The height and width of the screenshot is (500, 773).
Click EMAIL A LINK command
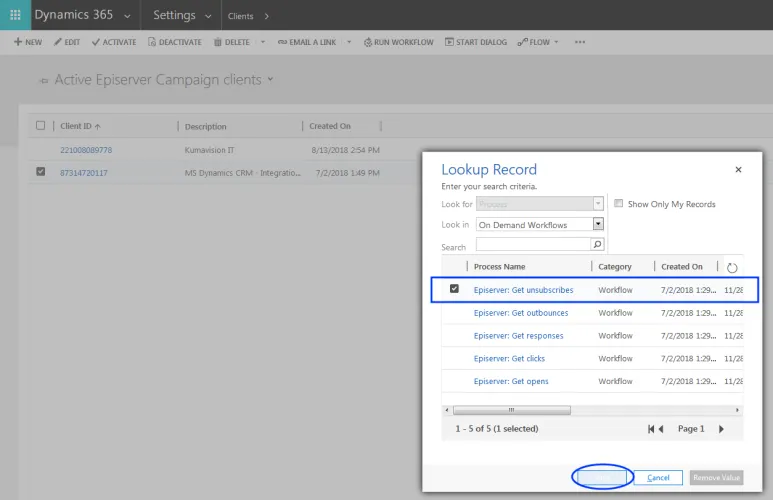[307, 42]
